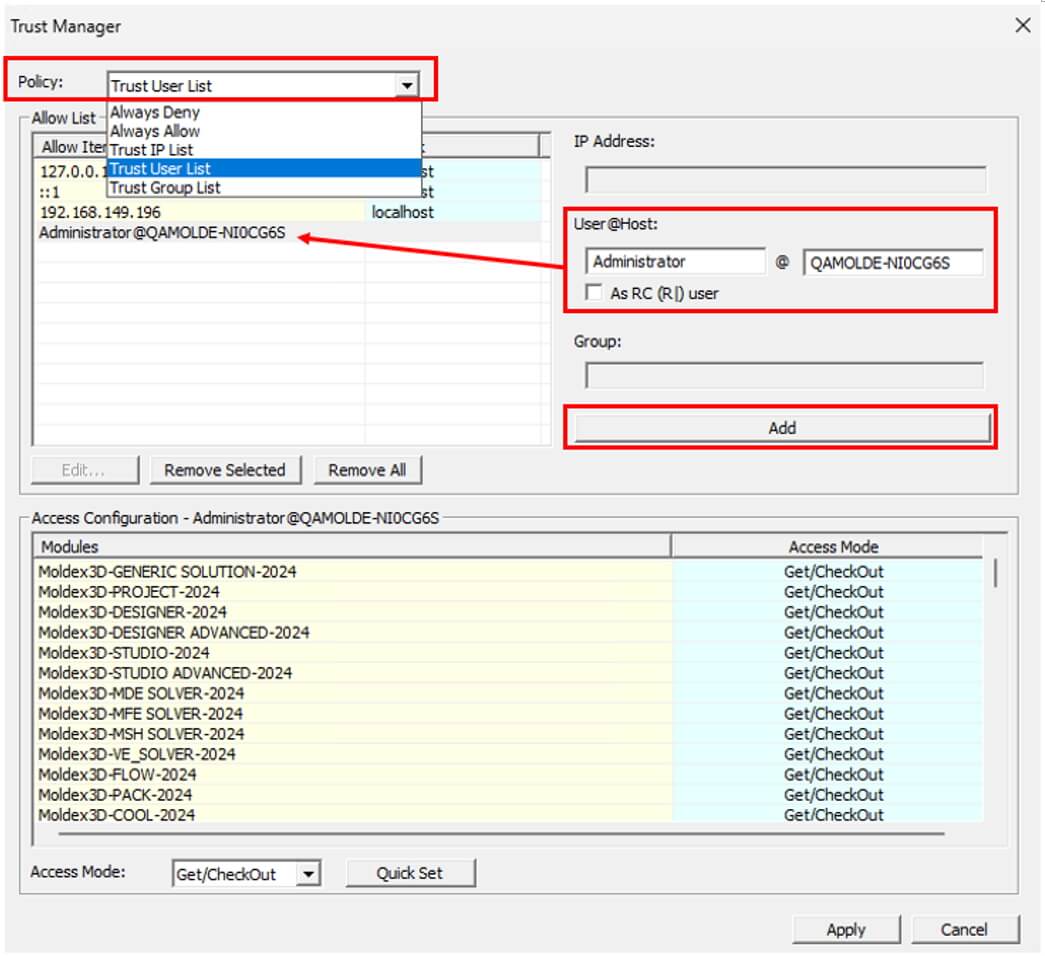This screenshot has width=1045, height=956.
Task: Select Moldex3D-DESIGNER ADVANCED-2024 module row
Action: tap(509, 632)
